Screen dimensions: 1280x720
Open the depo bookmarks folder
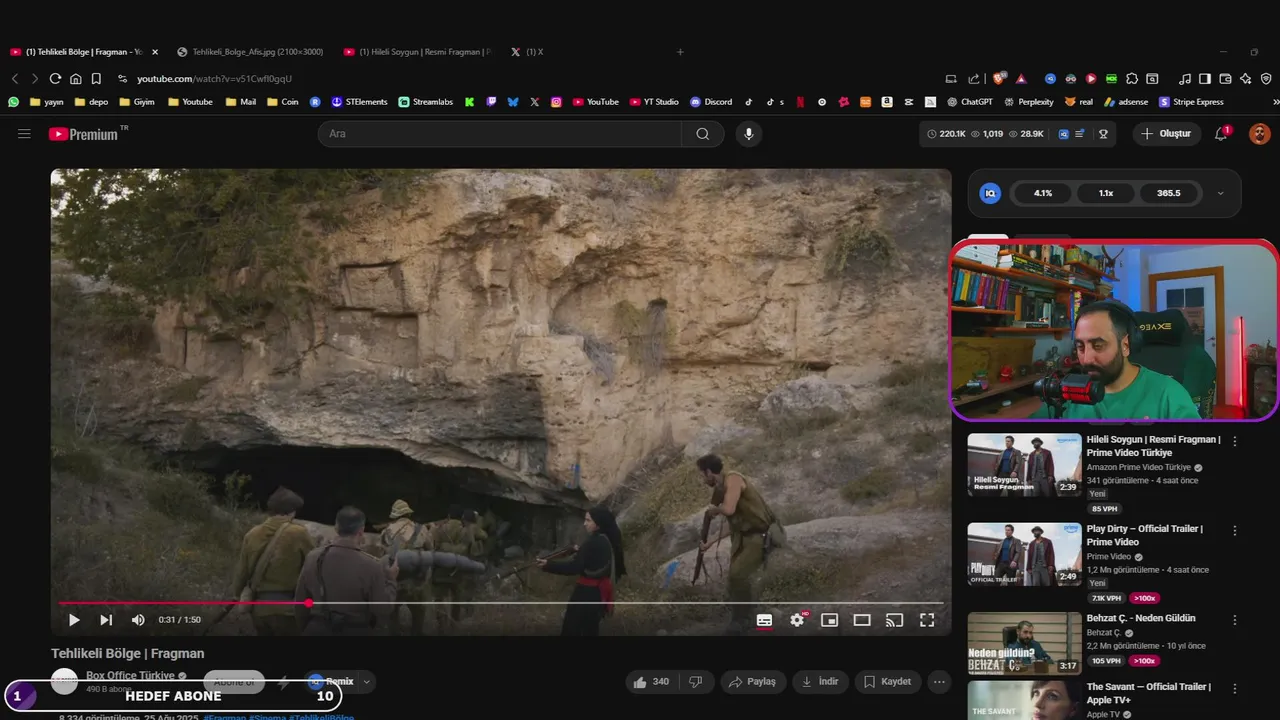(x=91, y=101)
